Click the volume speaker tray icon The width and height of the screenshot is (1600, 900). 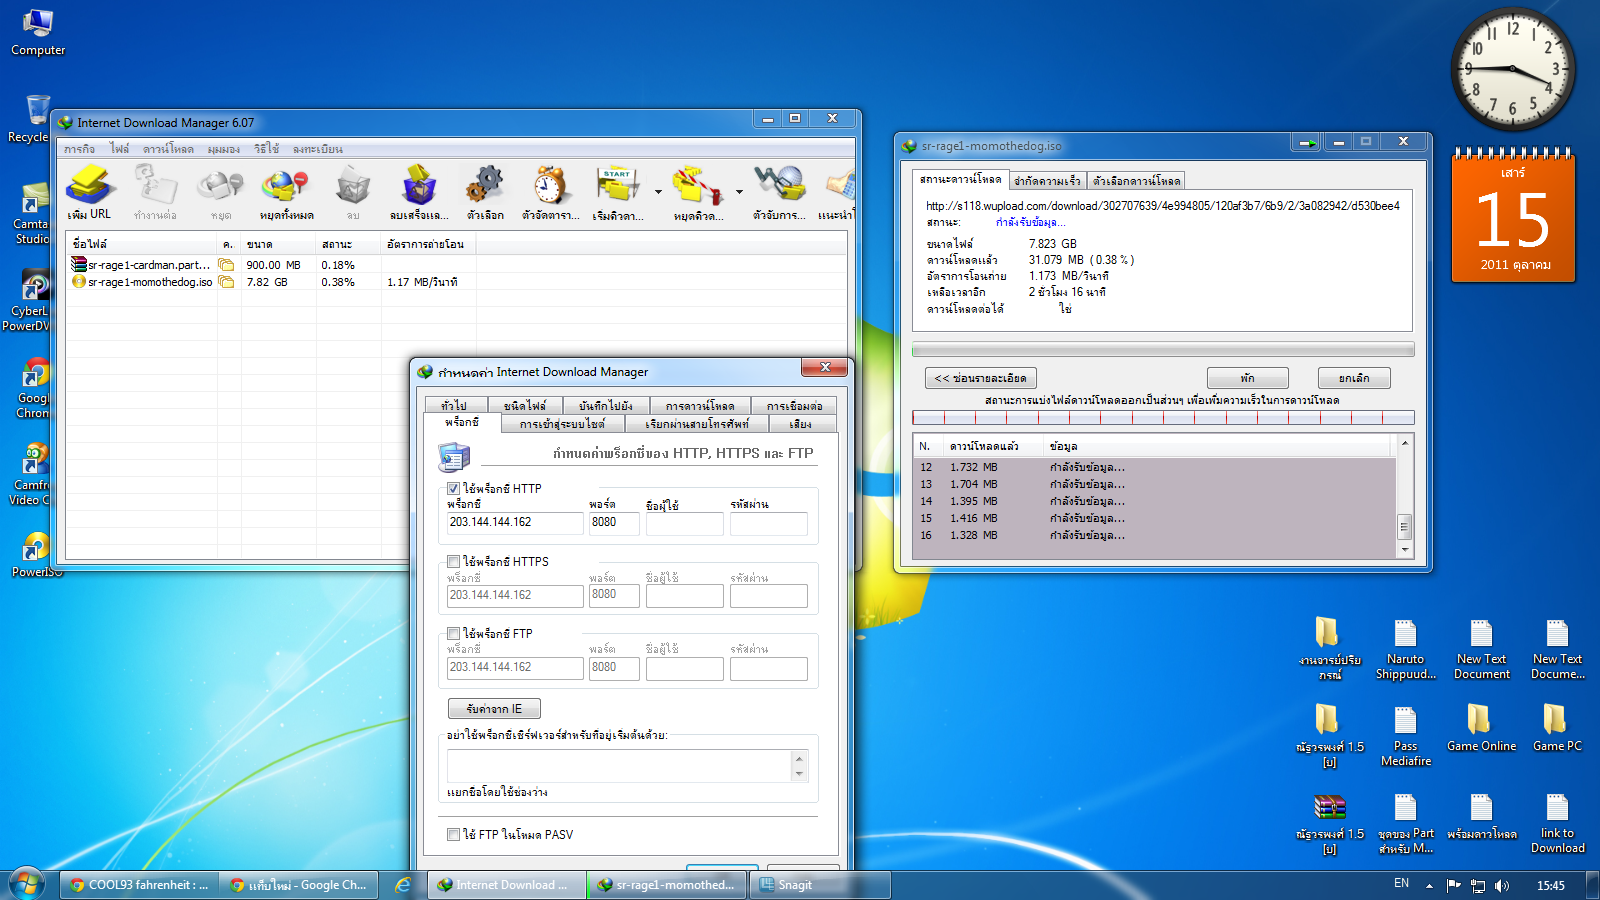tap(1502, 885)
